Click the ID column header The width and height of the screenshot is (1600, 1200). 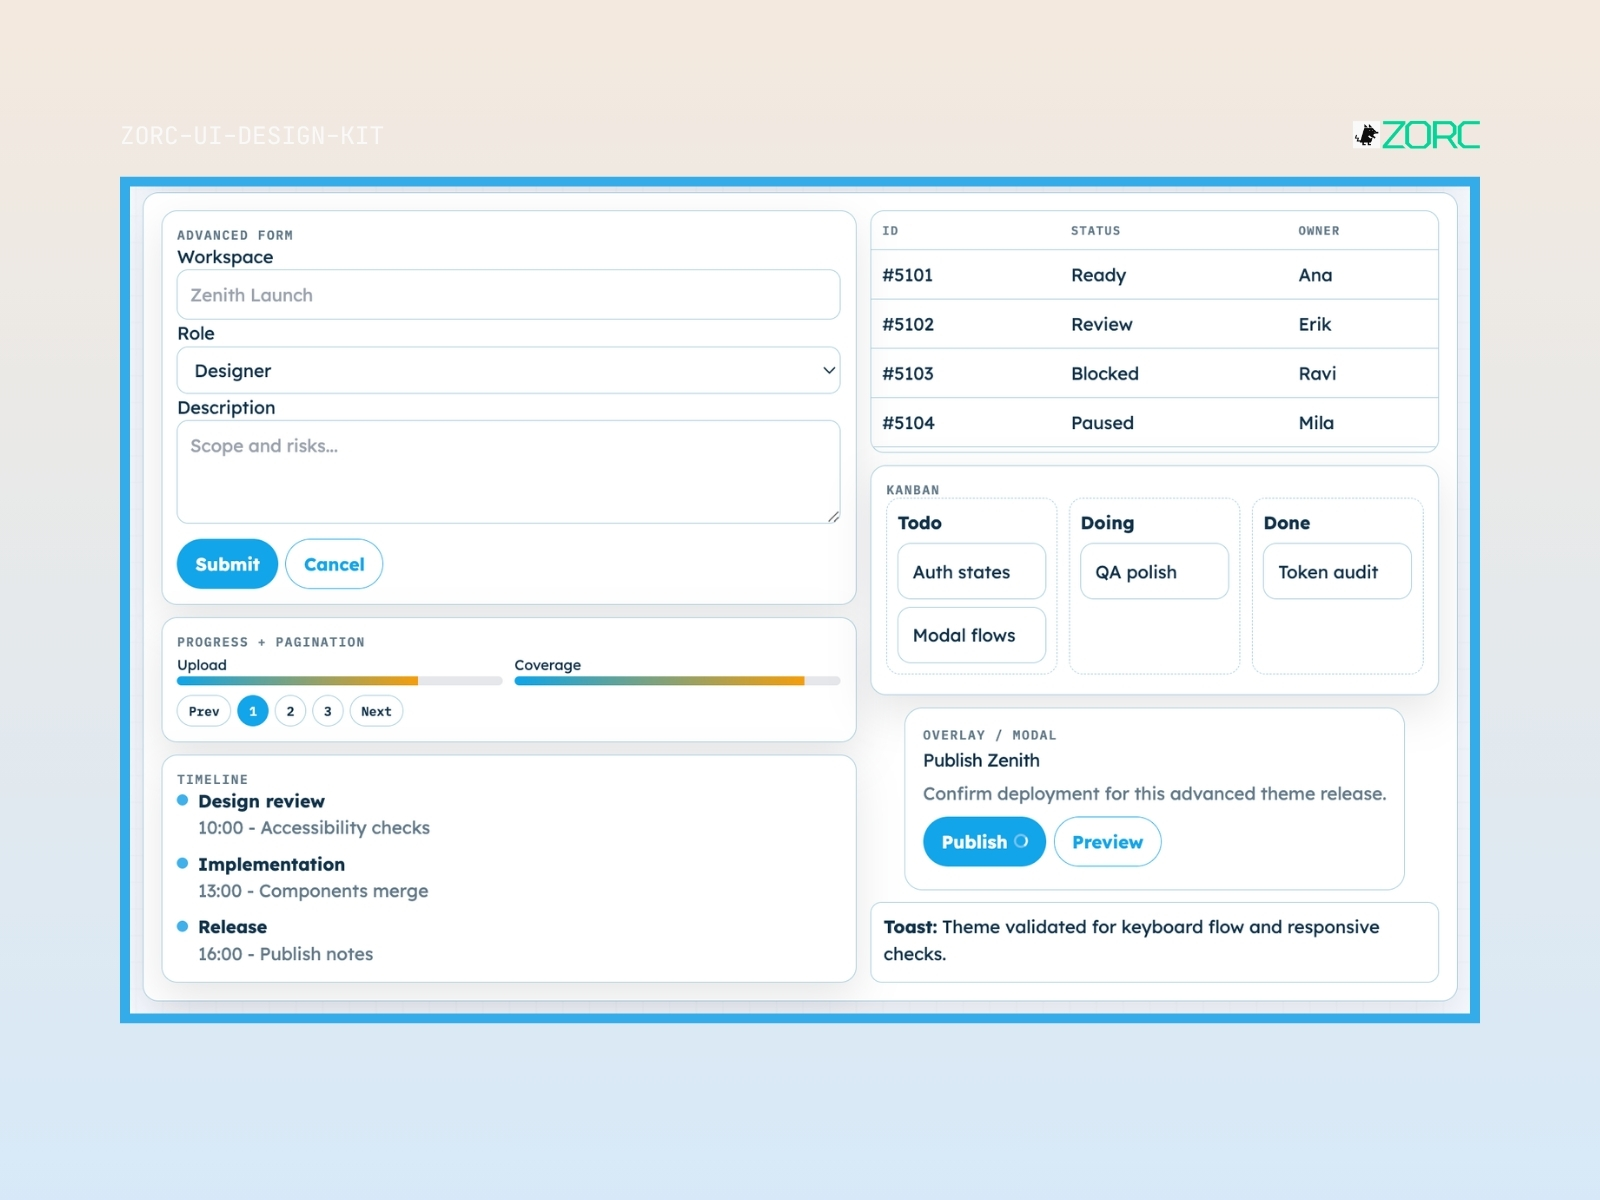890,231
